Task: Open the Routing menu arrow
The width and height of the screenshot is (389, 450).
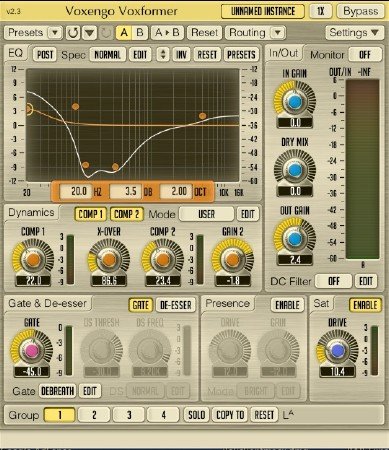Action: 277,33
